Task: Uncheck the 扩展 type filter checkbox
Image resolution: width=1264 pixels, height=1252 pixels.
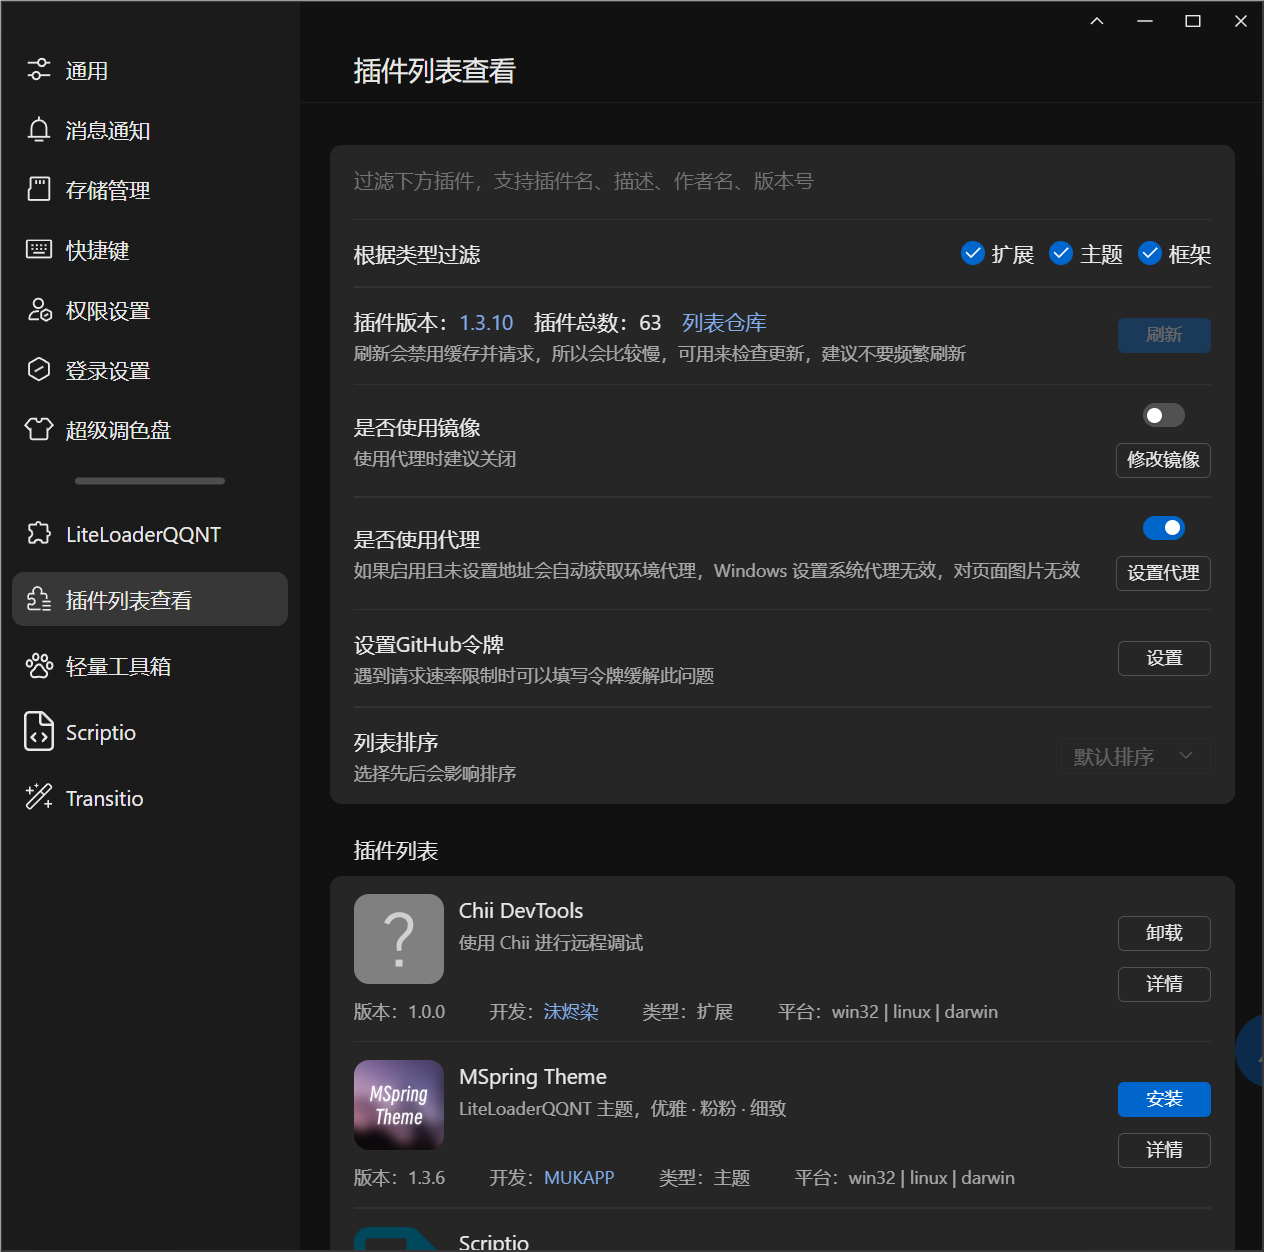Action: coord(972,254)
